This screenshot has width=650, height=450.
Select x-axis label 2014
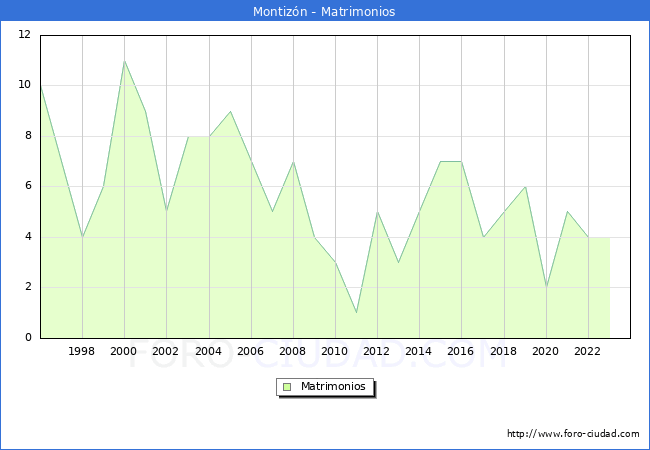coord(418,351)
